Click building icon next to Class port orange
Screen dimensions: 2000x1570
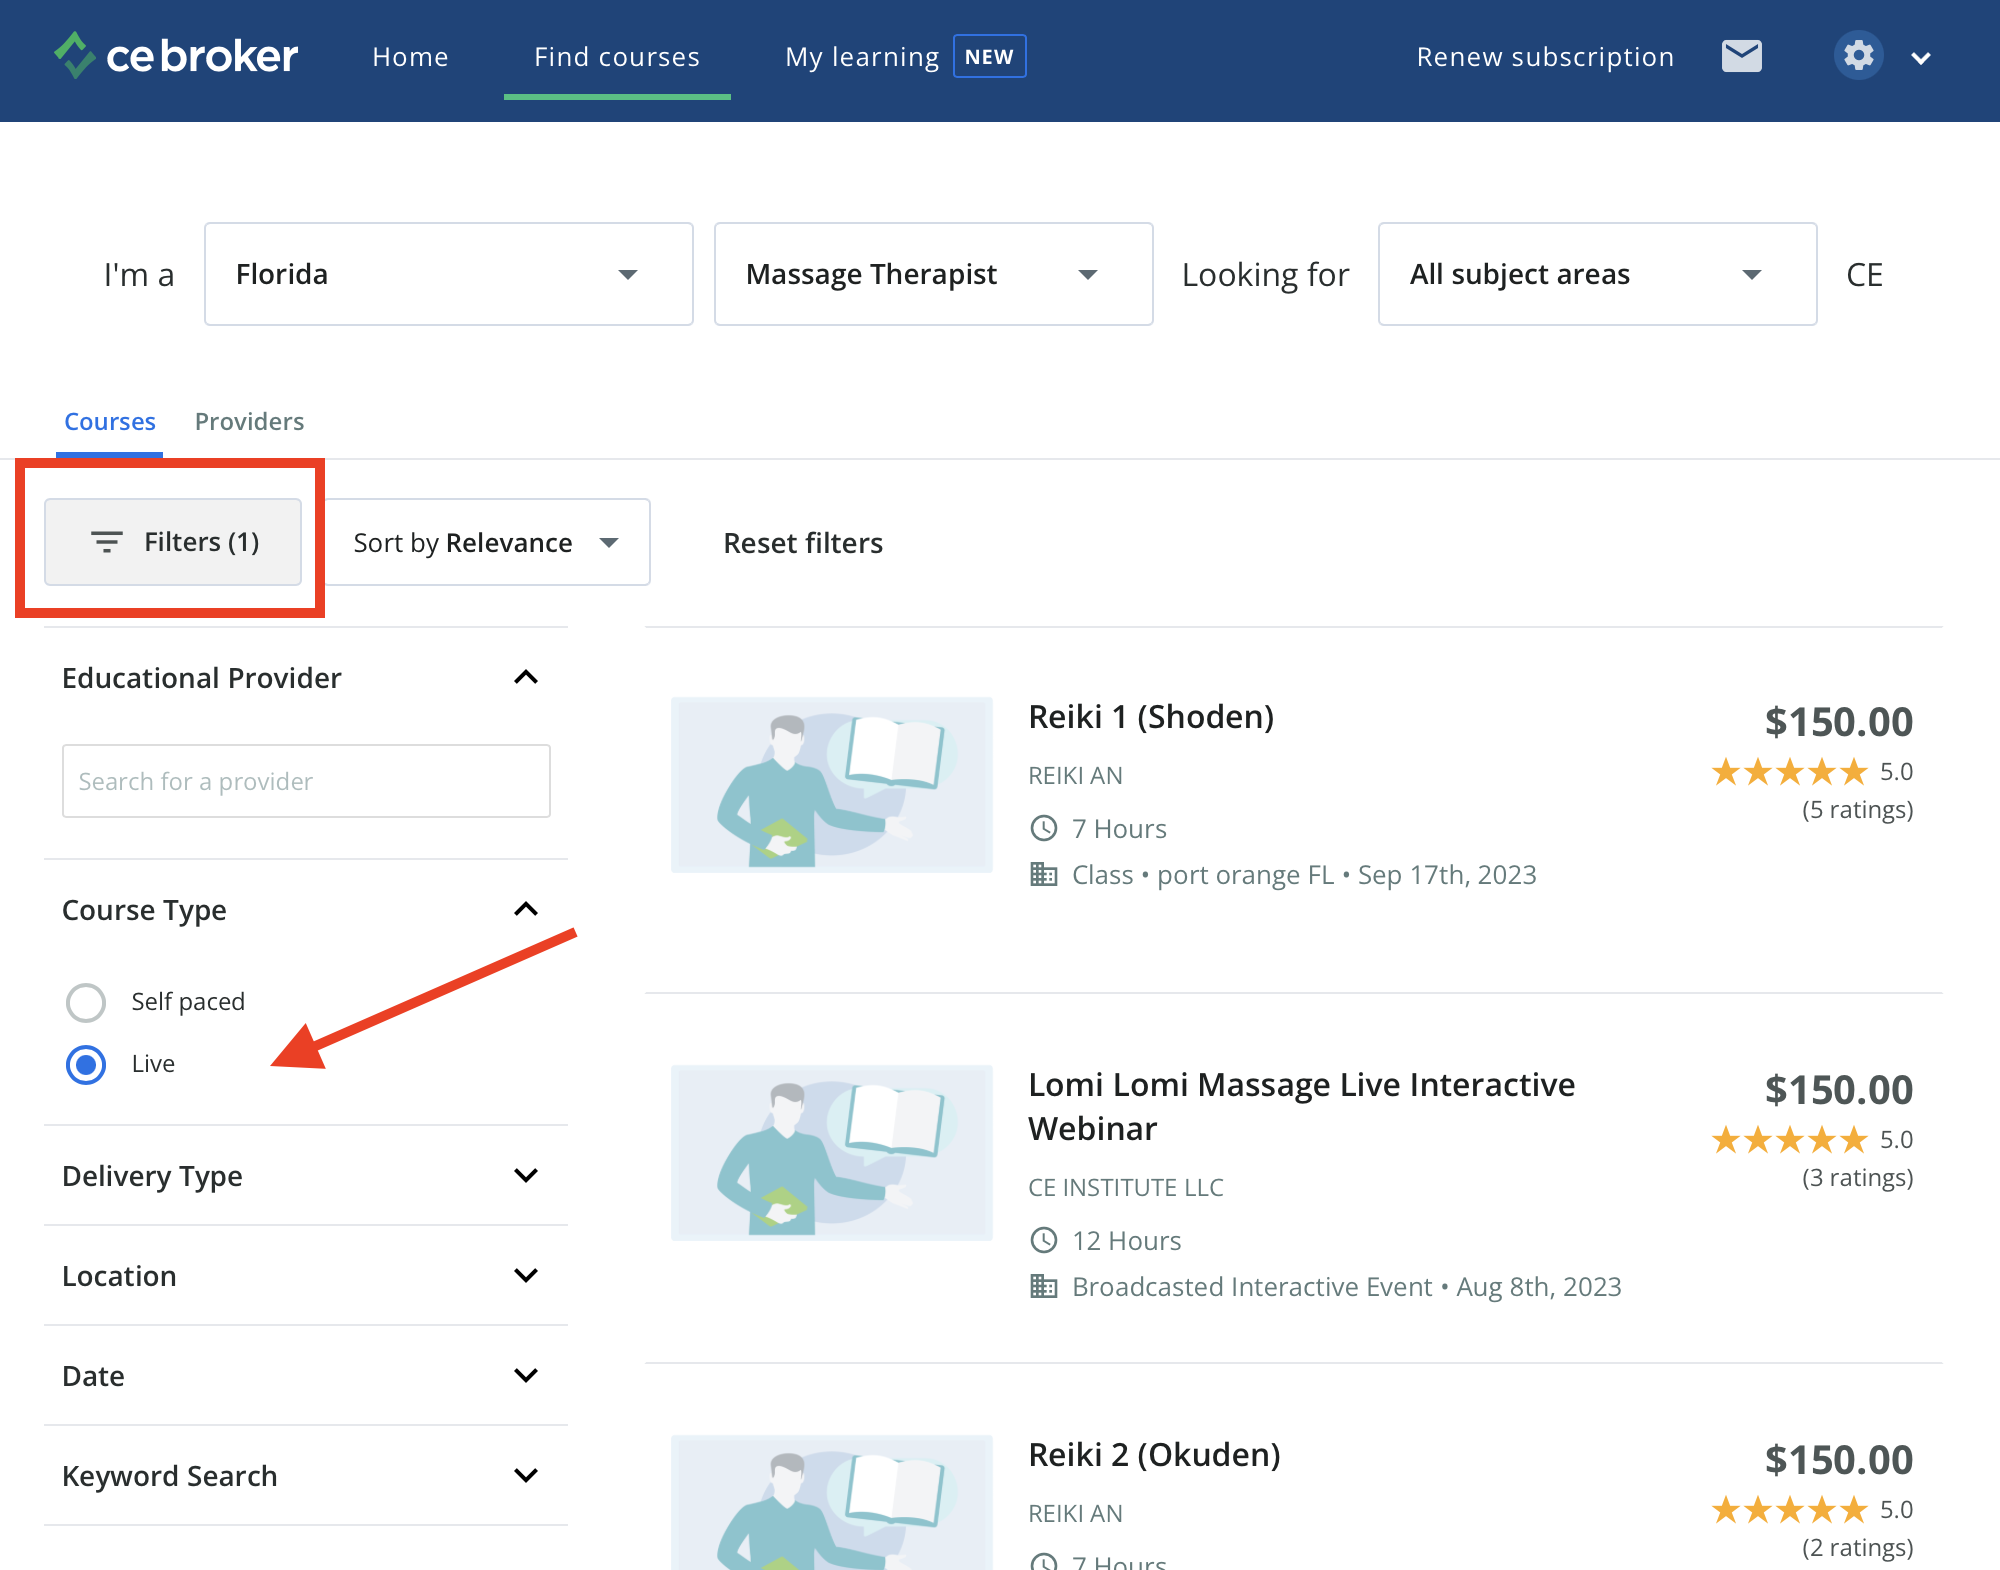point(1043,874)
